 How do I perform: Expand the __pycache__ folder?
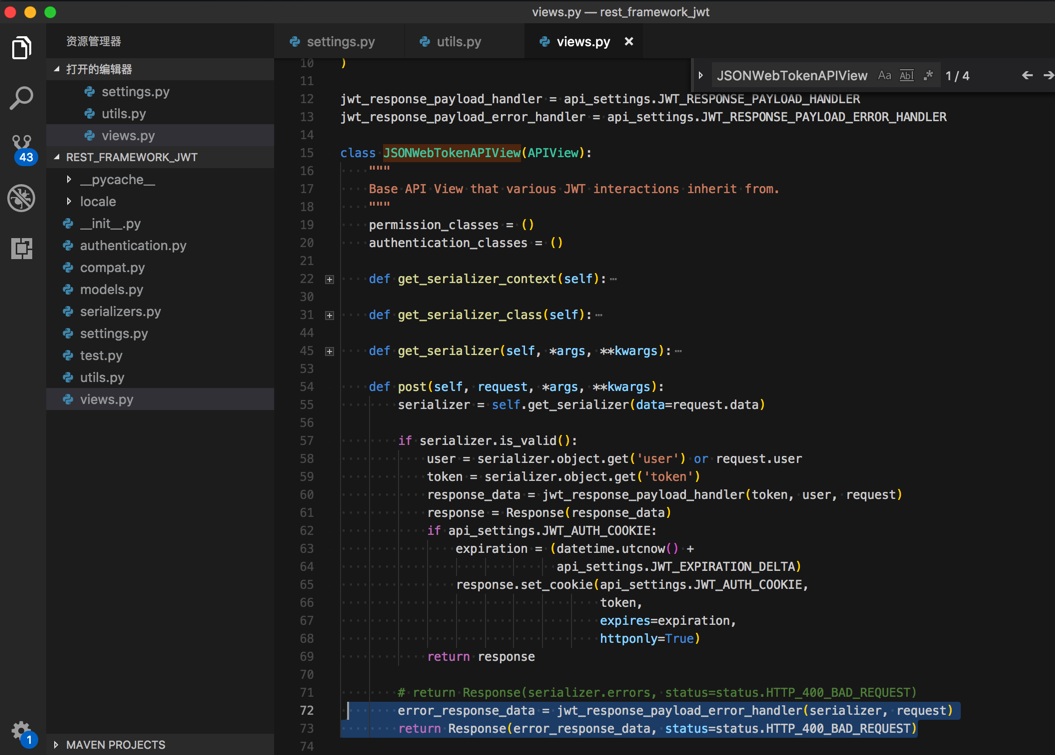click(117, 180)
